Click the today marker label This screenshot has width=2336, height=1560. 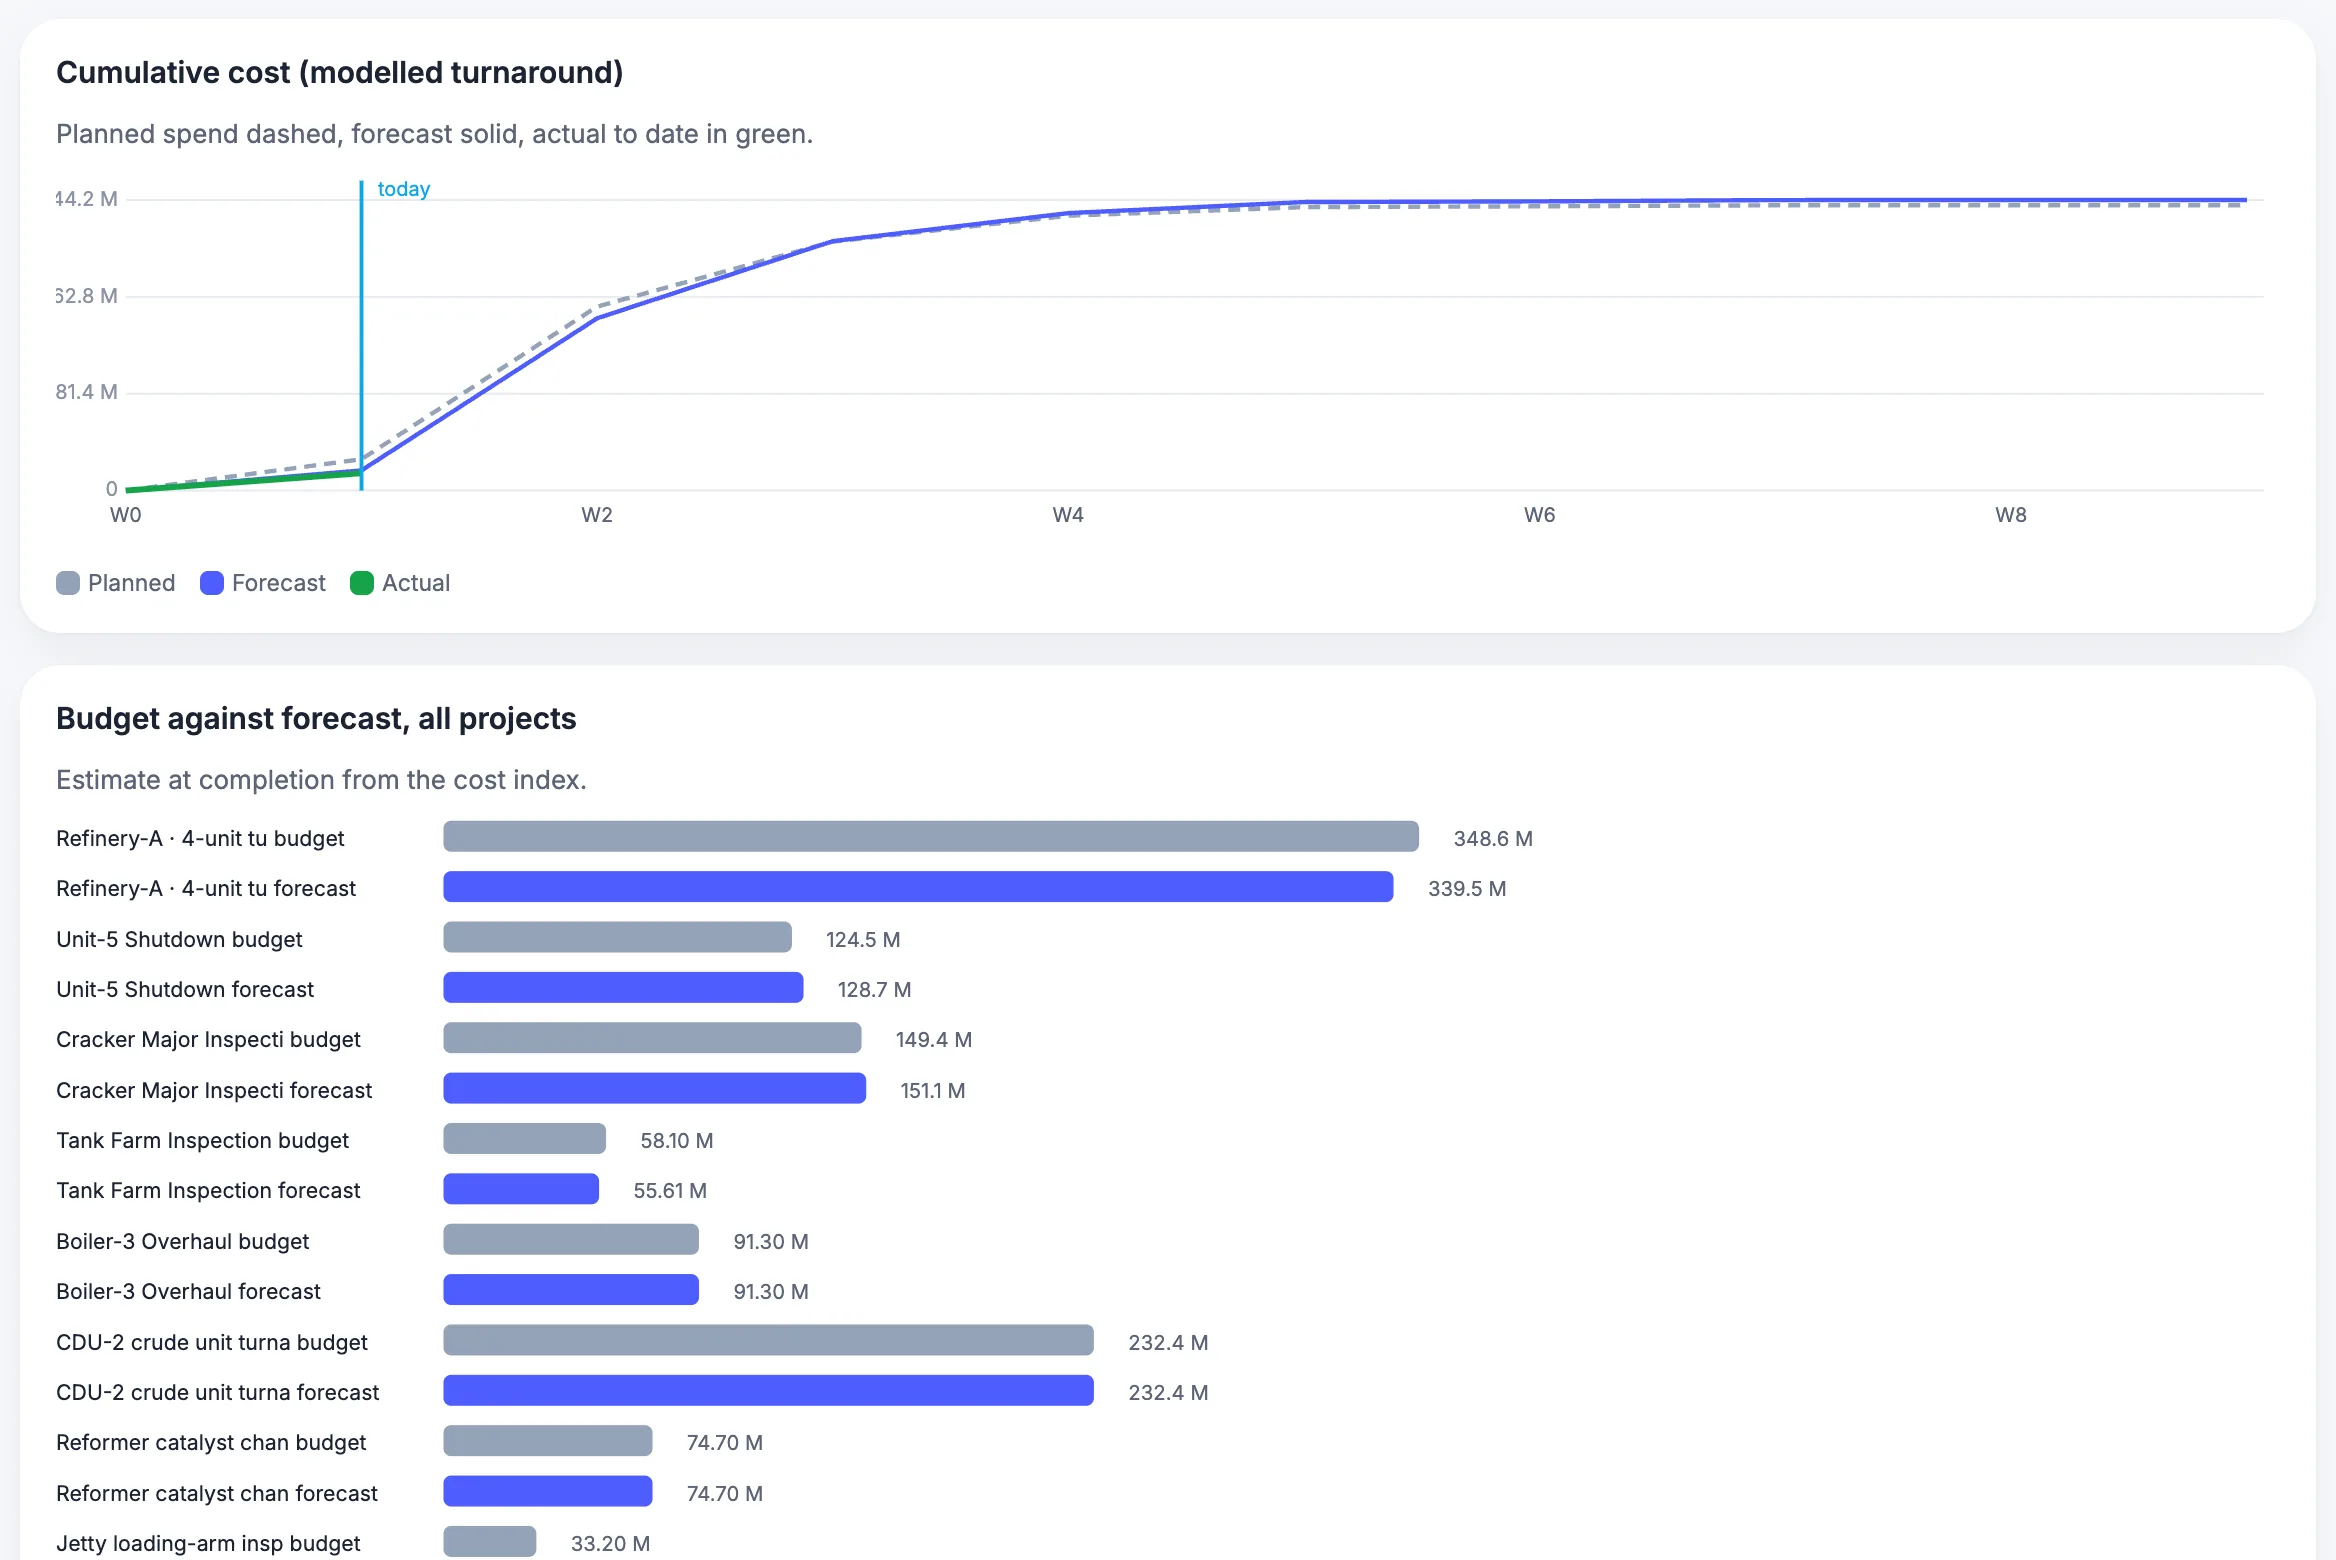coord(404,189)
